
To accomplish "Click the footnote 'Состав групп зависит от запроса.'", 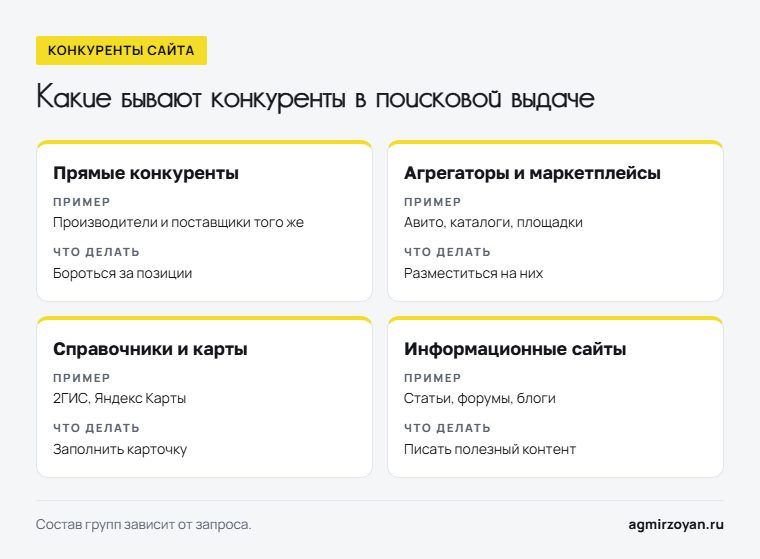I will point(143,525).
